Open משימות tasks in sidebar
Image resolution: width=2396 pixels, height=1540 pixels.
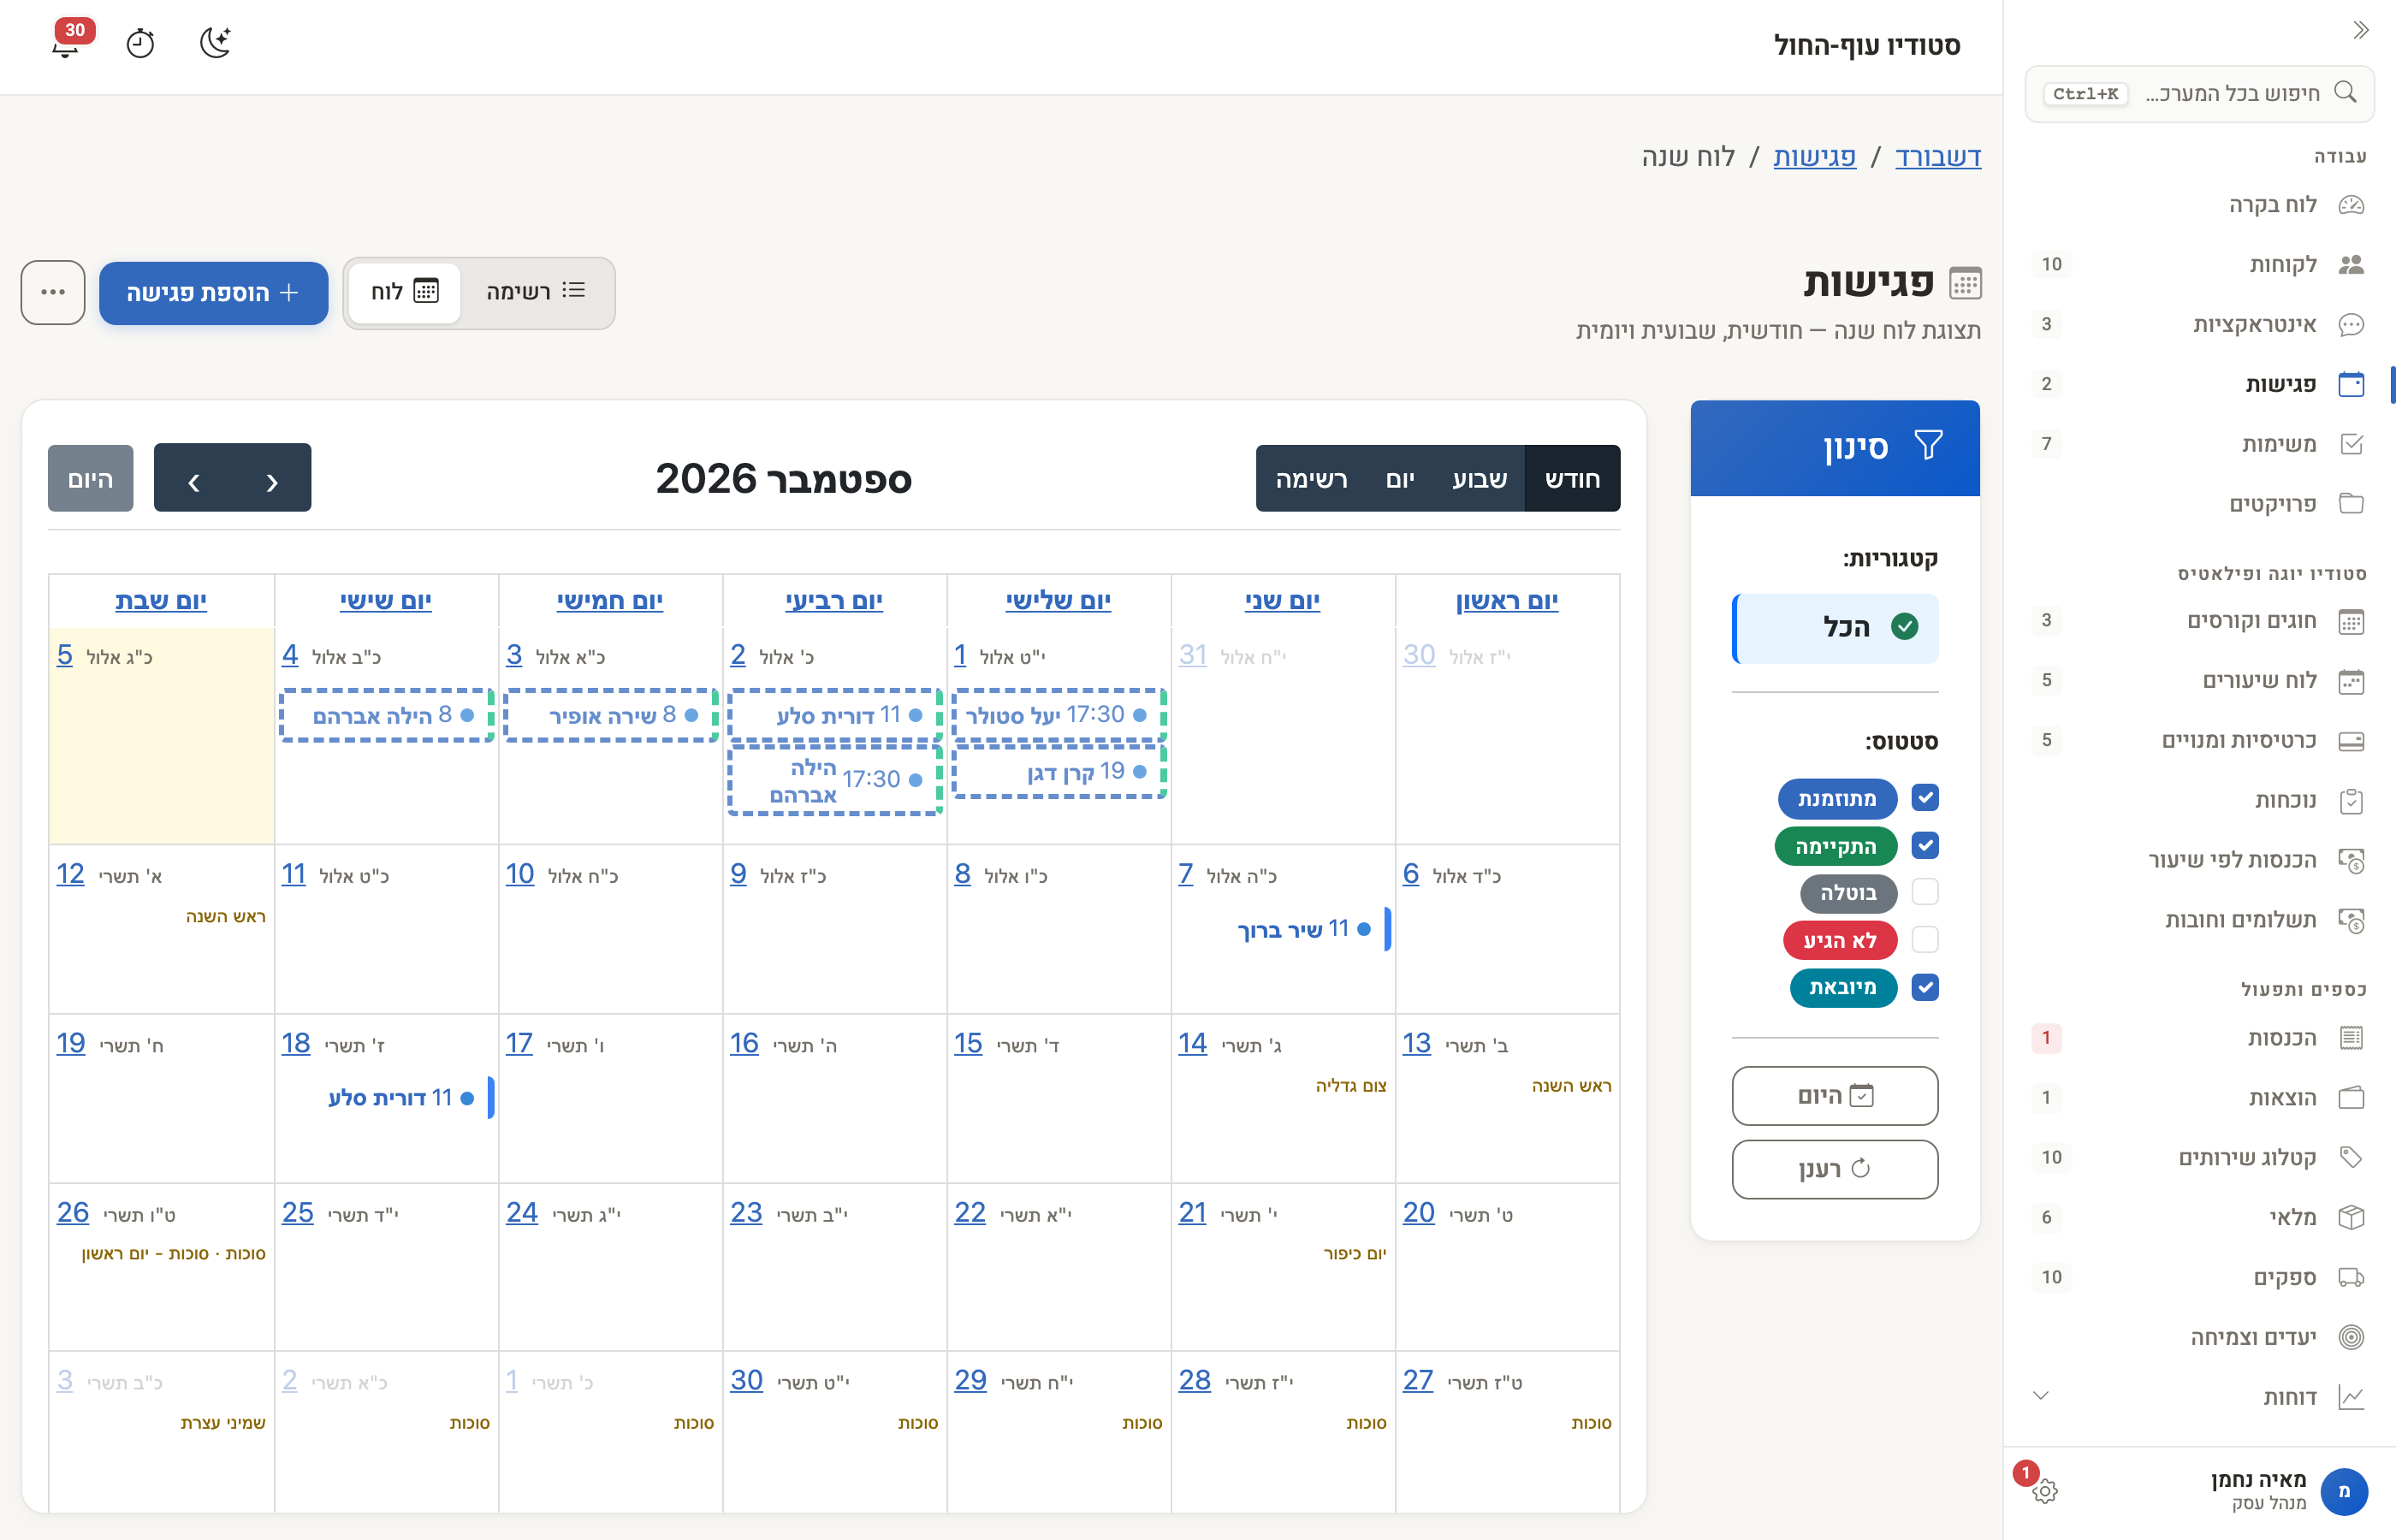(x=2199, y=444)
